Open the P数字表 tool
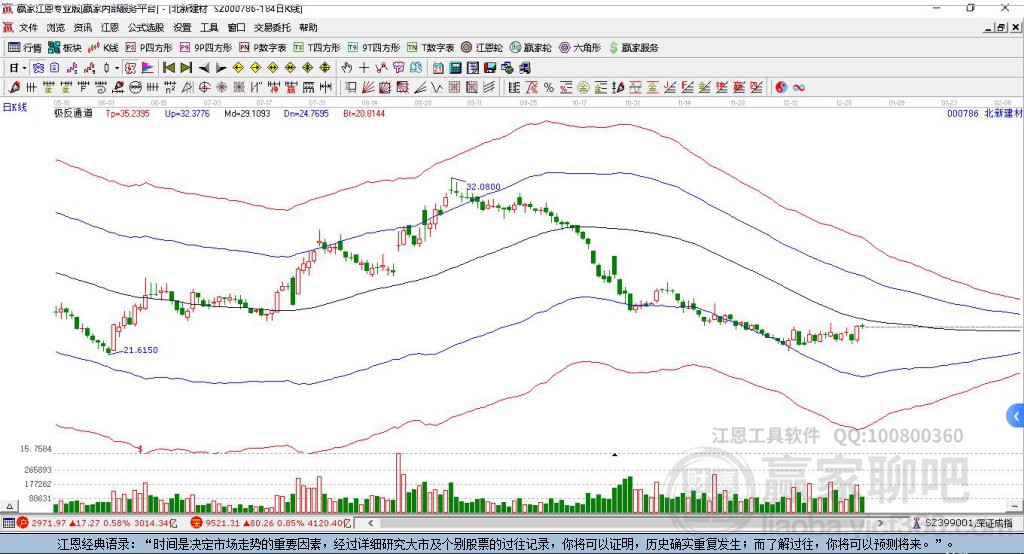The width and height of the screenshot is (1024, 554). (x=263, y=48)
